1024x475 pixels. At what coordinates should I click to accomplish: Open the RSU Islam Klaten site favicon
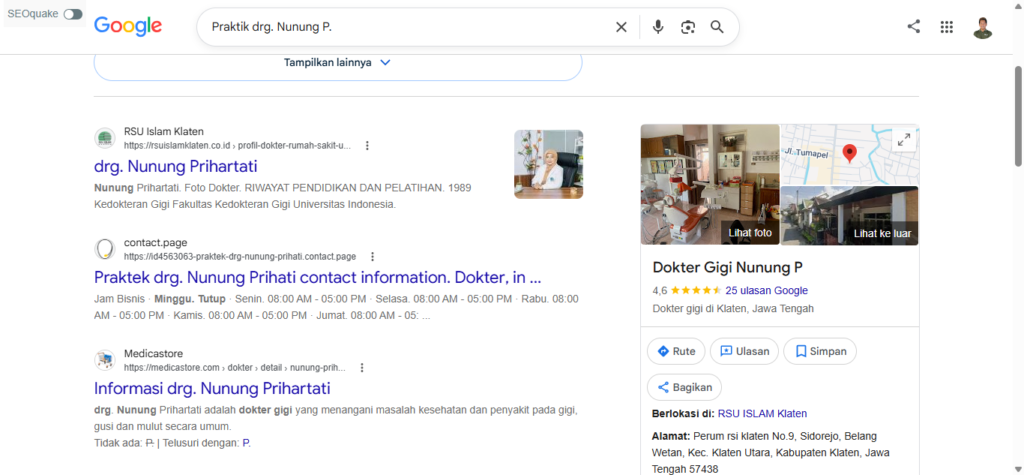pos(104,138)
